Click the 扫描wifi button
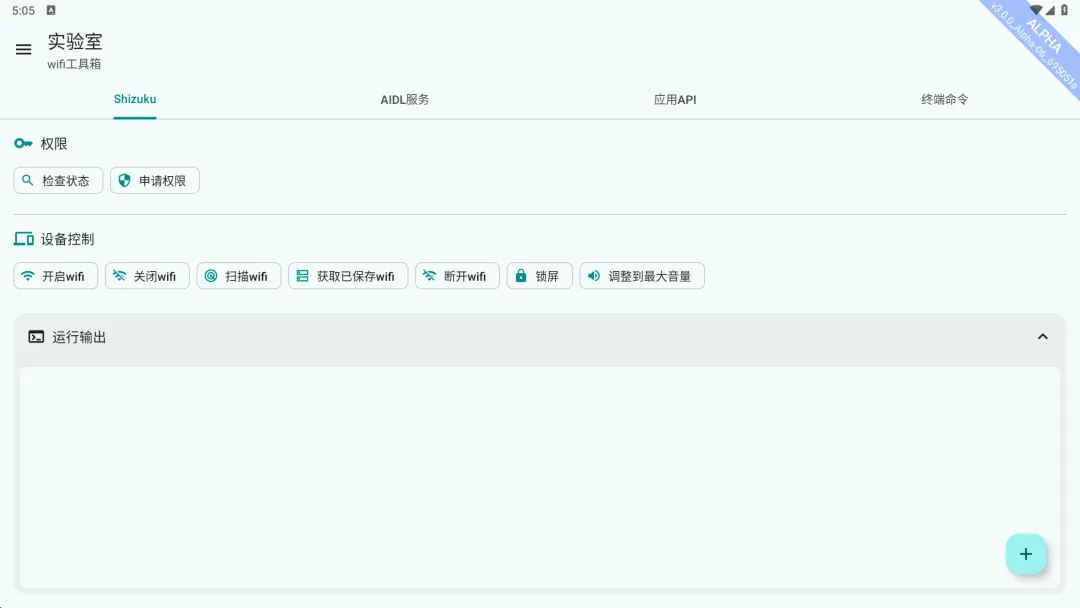Image resolution: width=1080 pixels, height=608 pixels. [x=239, y=276]
